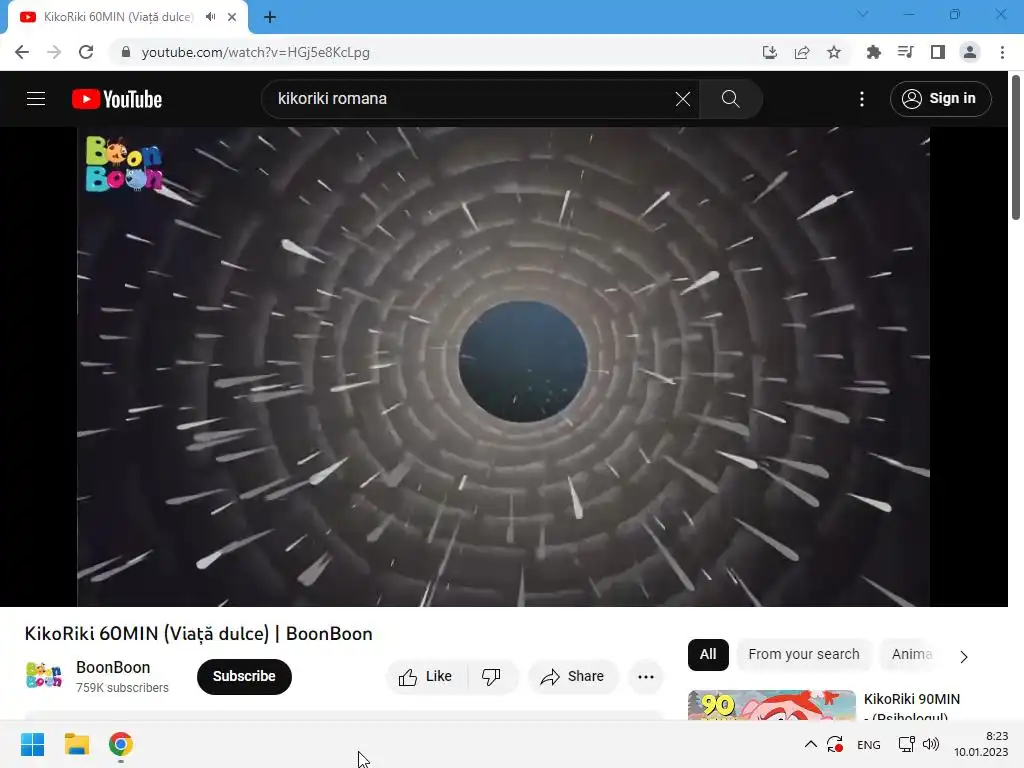
Task: Go to the YouTube home logo
Action: point(117,99)
